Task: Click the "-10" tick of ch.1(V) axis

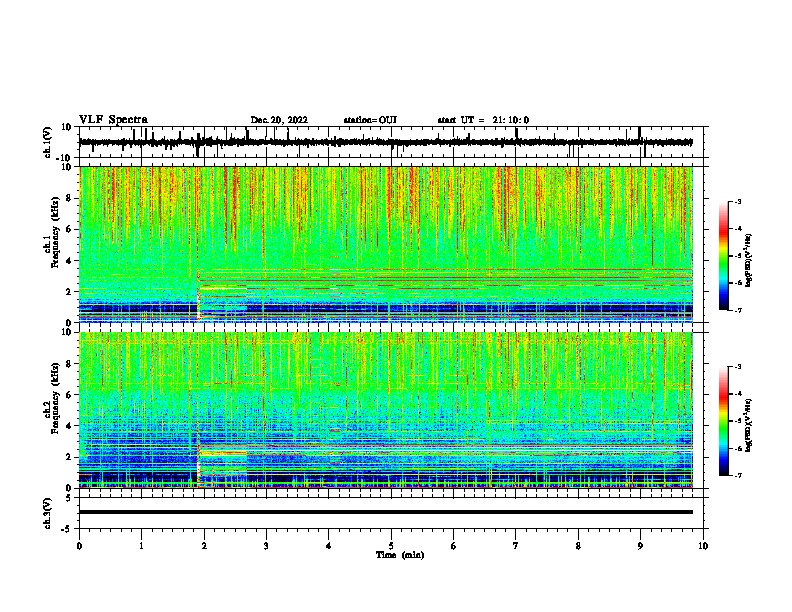Action: pos(64,158)
